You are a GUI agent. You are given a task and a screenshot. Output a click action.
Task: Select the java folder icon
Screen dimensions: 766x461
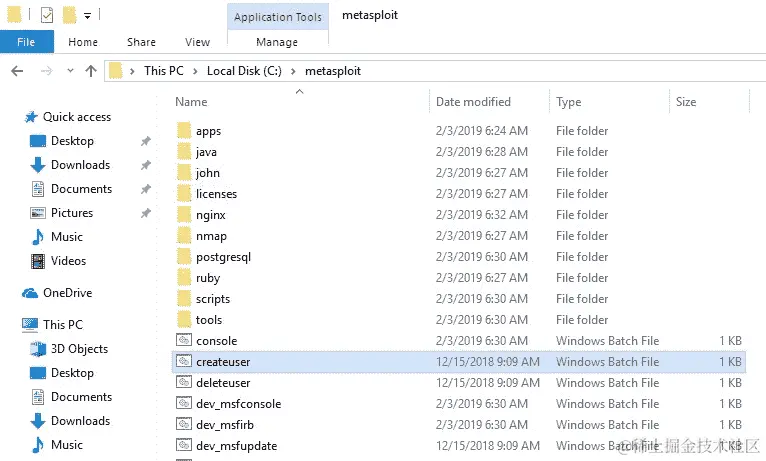coord(184,151)
